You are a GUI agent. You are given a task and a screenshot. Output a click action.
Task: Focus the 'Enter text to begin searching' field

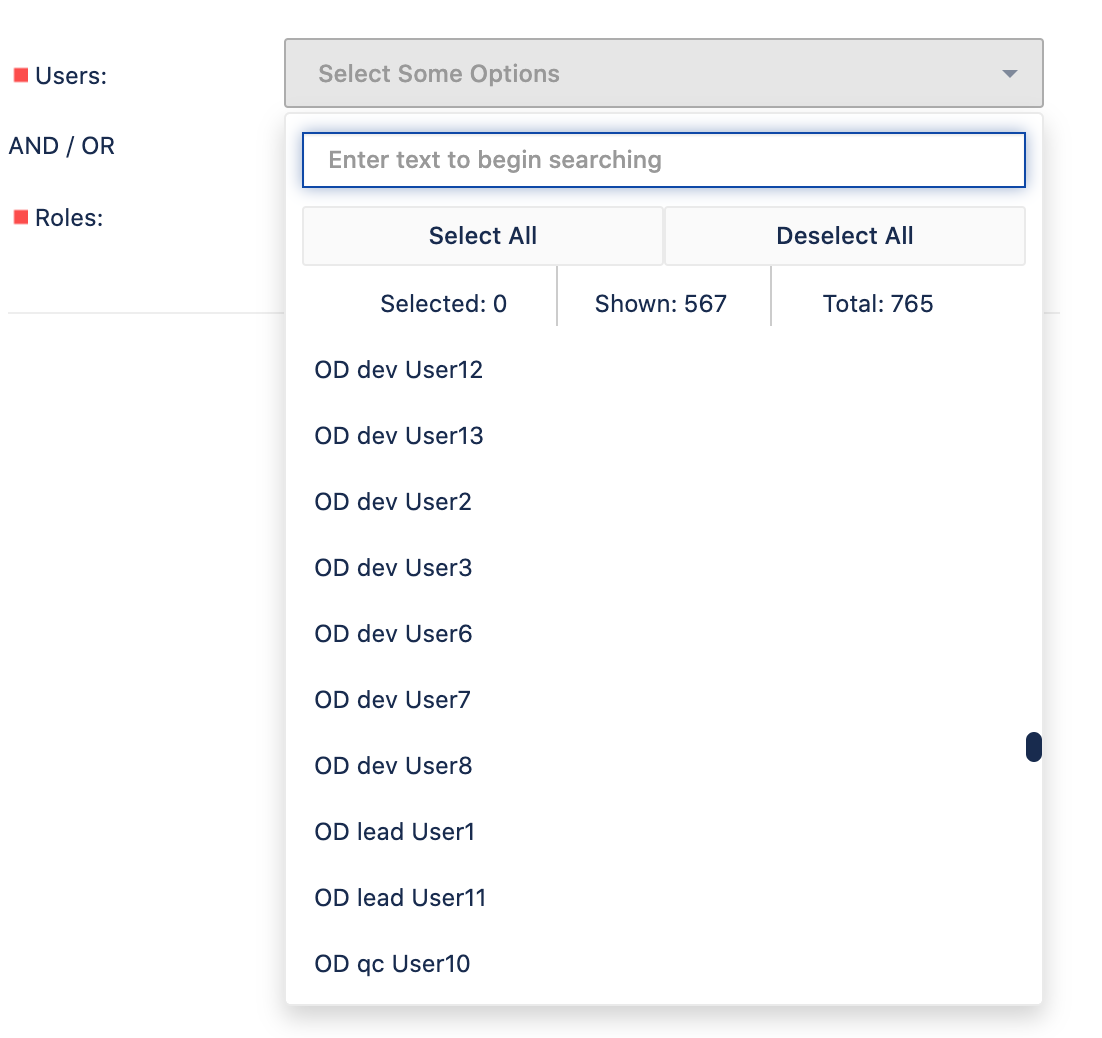point(663,160)
